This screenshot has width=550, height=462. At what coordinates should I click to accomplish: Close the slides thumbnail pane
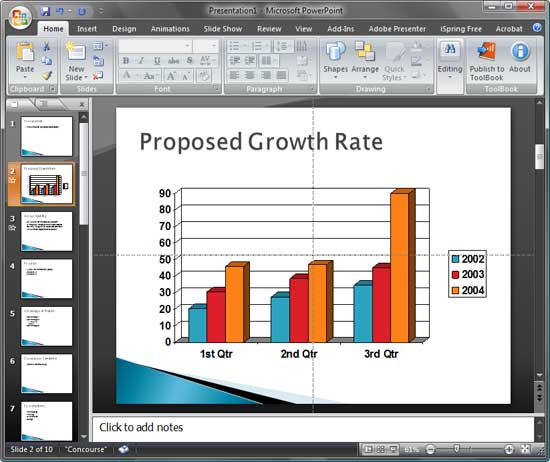[82, 104]
